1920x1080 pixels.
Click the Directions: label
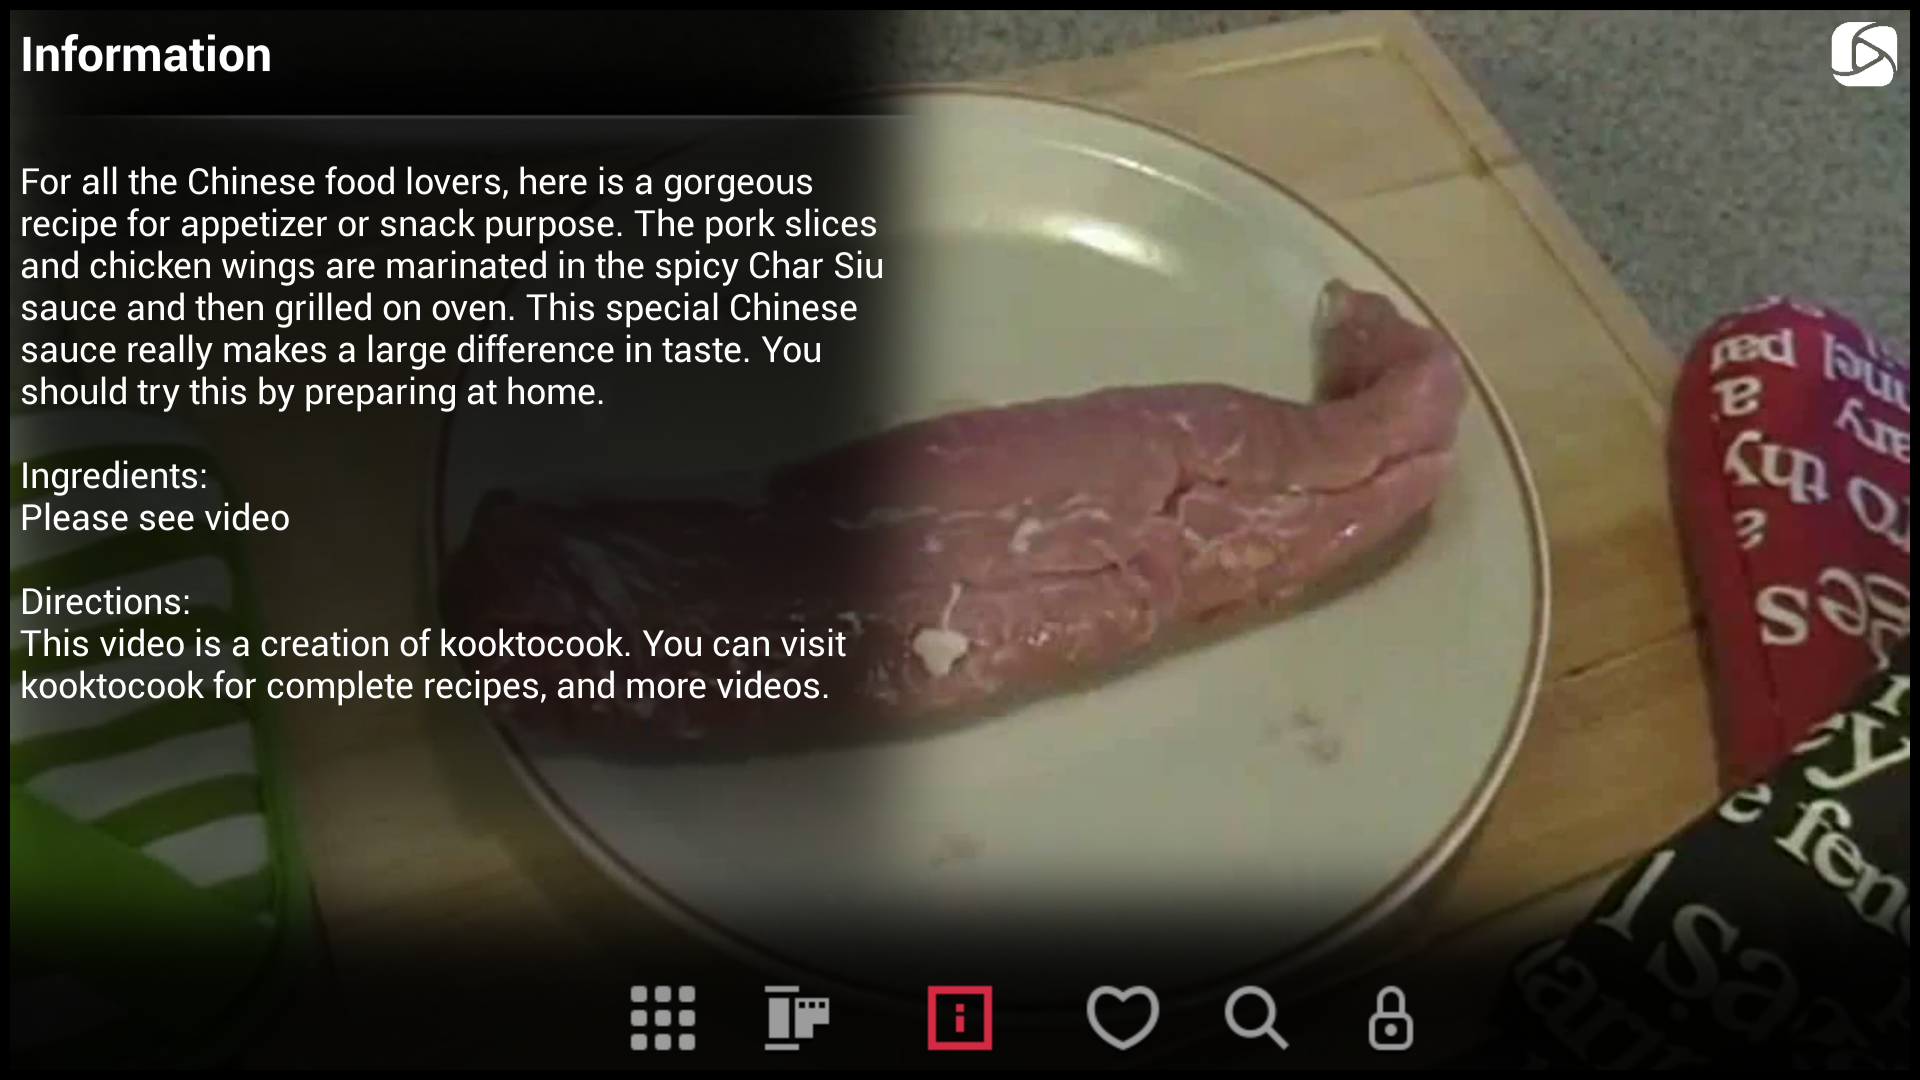105,602
